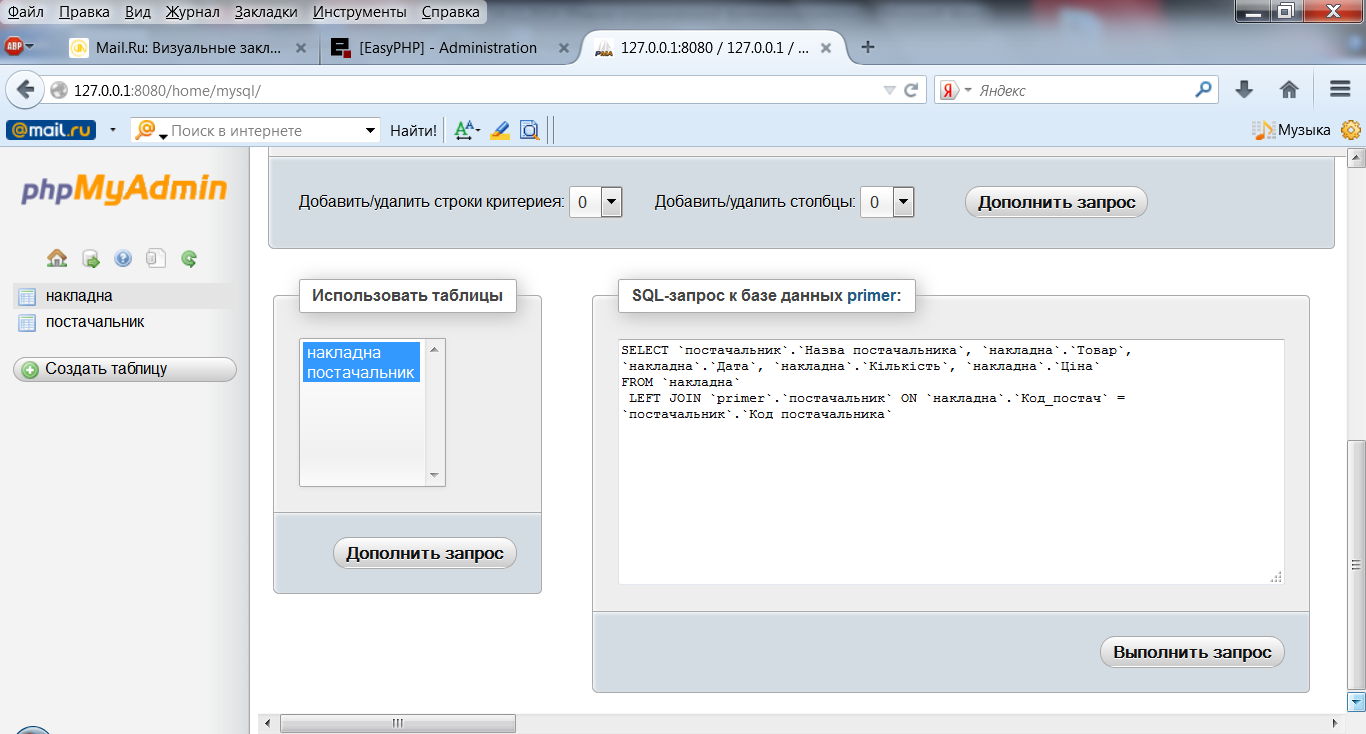Click the browser home page icon
This screenshot has height=734, width=1366.
tap(1289, 90)
